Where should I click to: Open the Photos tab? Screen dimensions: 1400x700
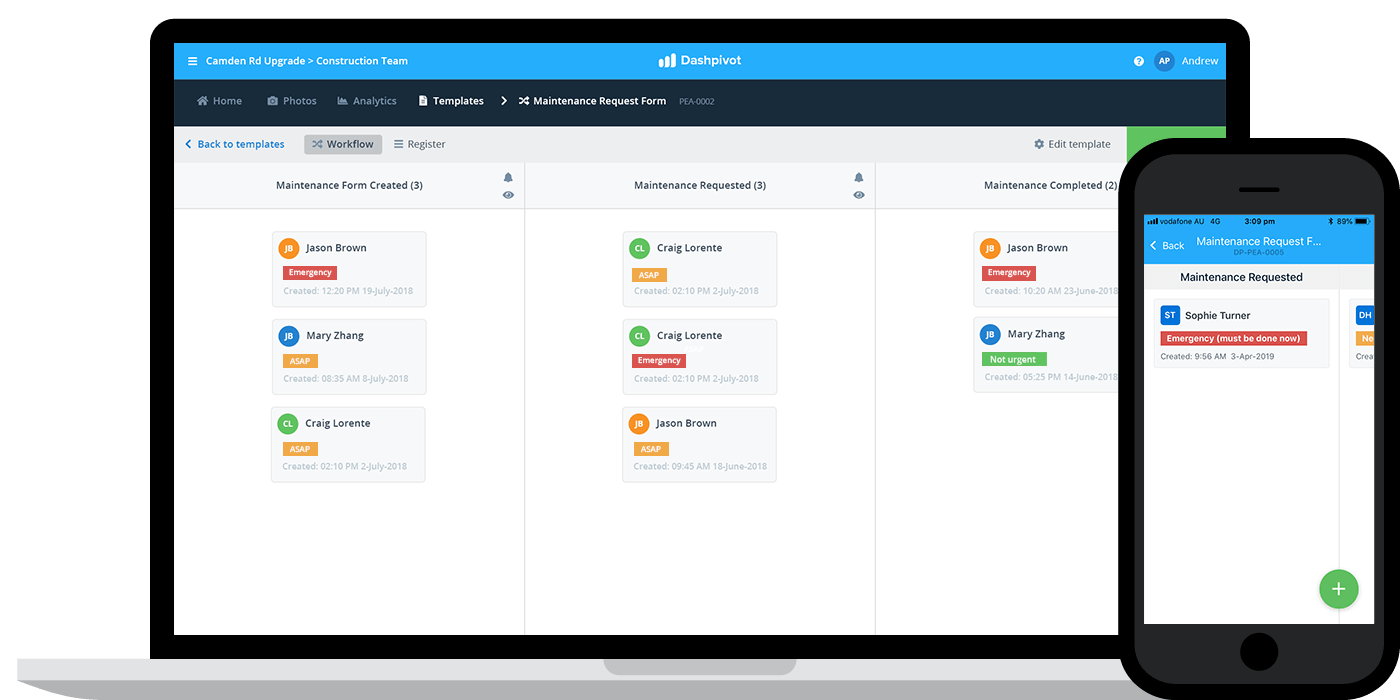pos(292,101)
